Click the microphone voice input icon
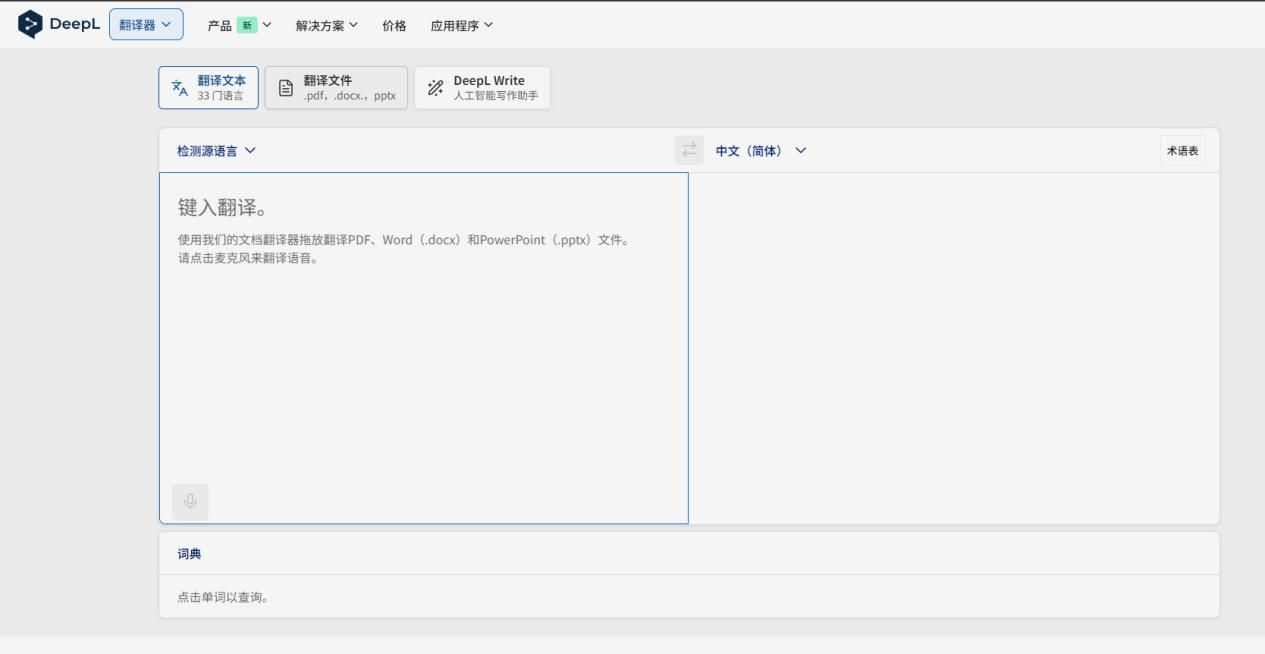The height and width of the screenshot is (654, 1265). (190, 502)
